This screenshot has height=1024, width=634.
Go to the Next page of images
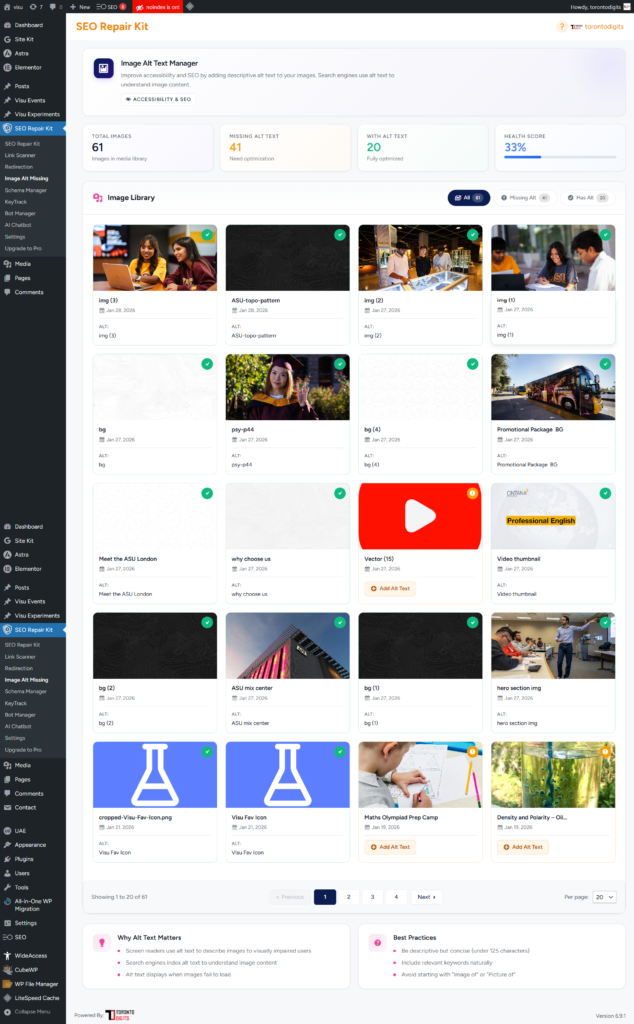(426, 897)
